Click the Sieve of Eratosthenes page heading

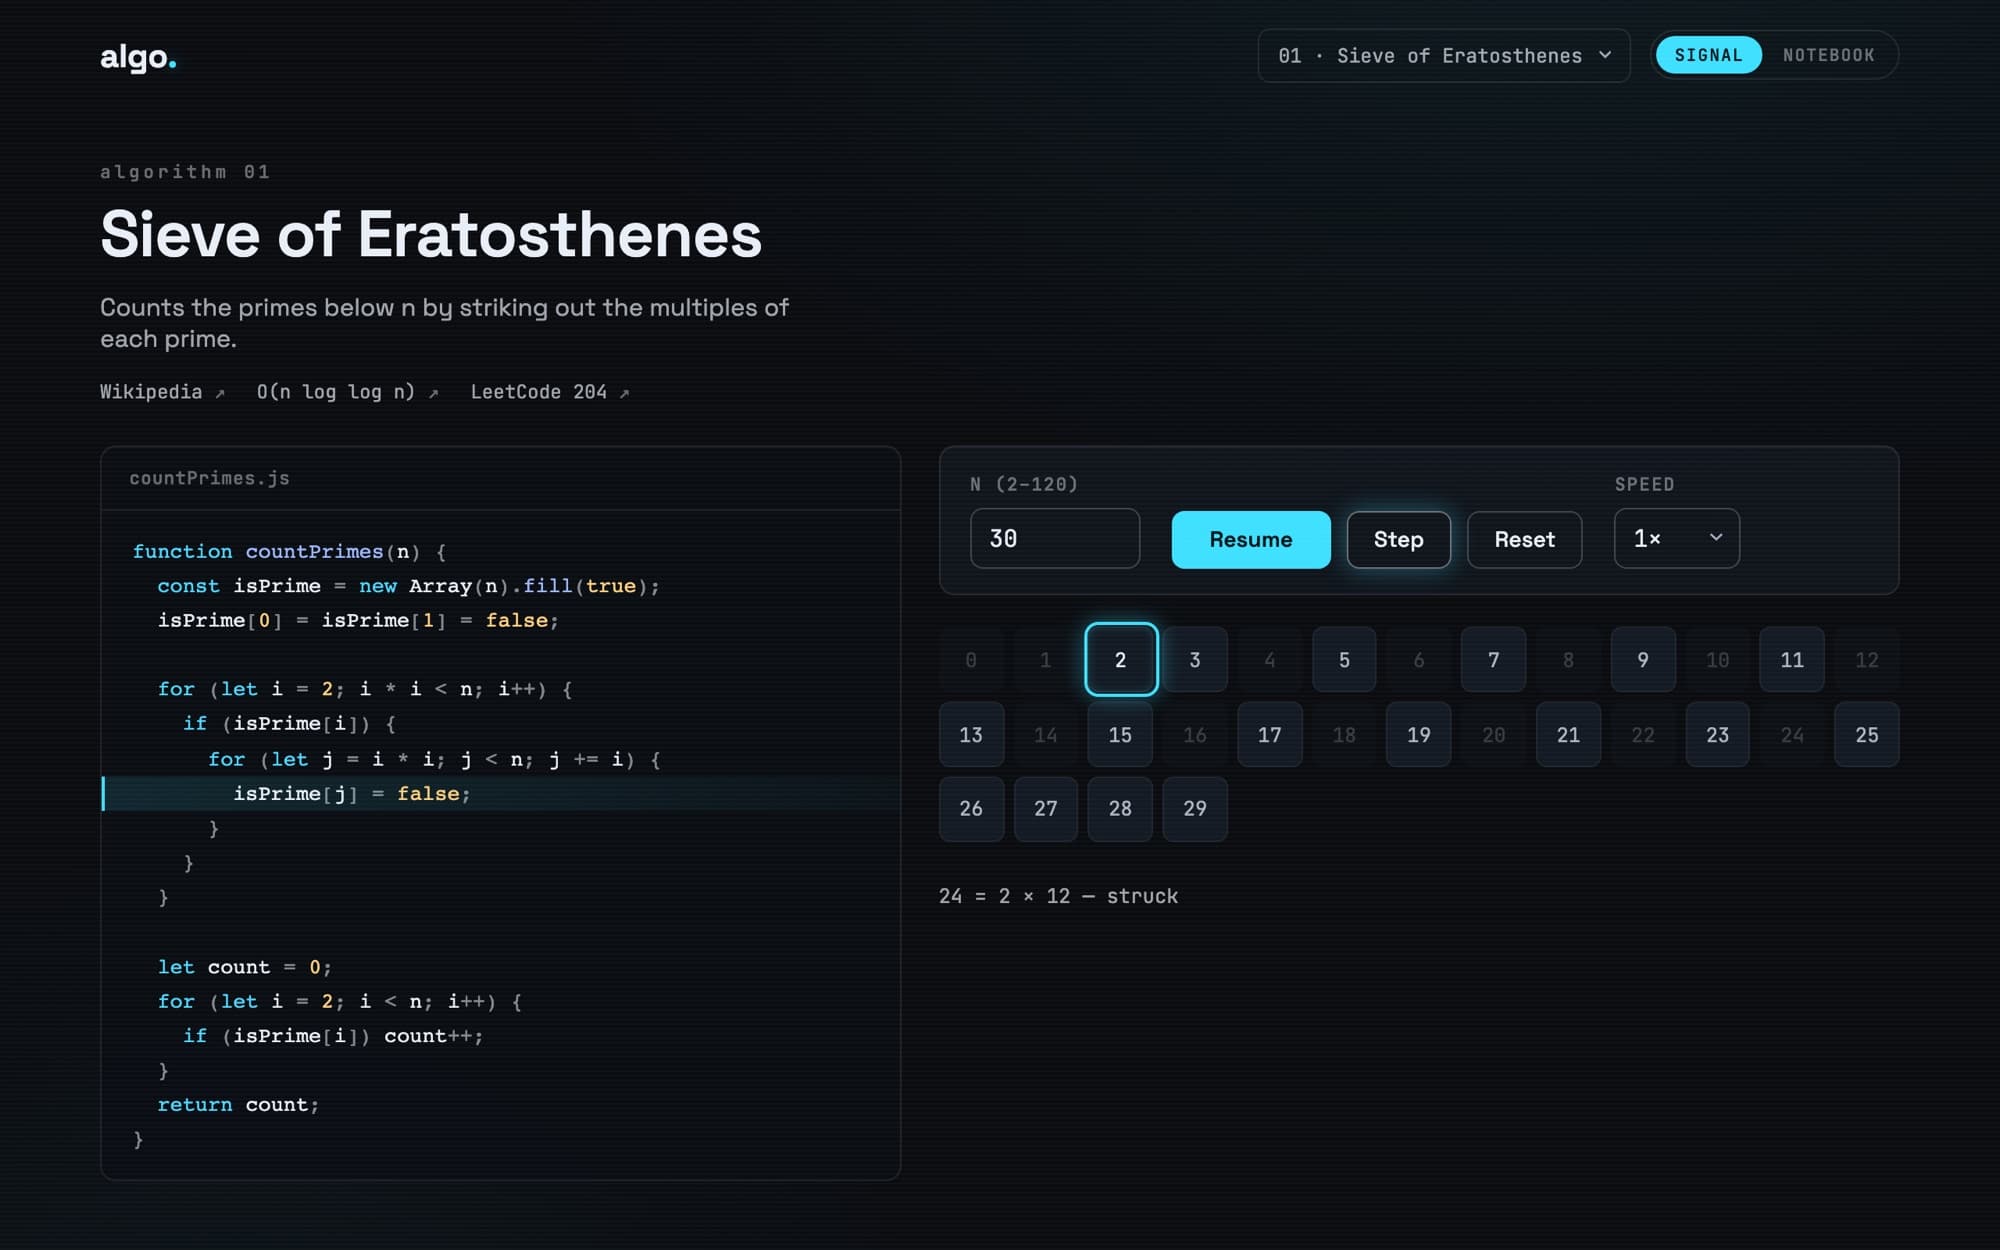[431, 234]
